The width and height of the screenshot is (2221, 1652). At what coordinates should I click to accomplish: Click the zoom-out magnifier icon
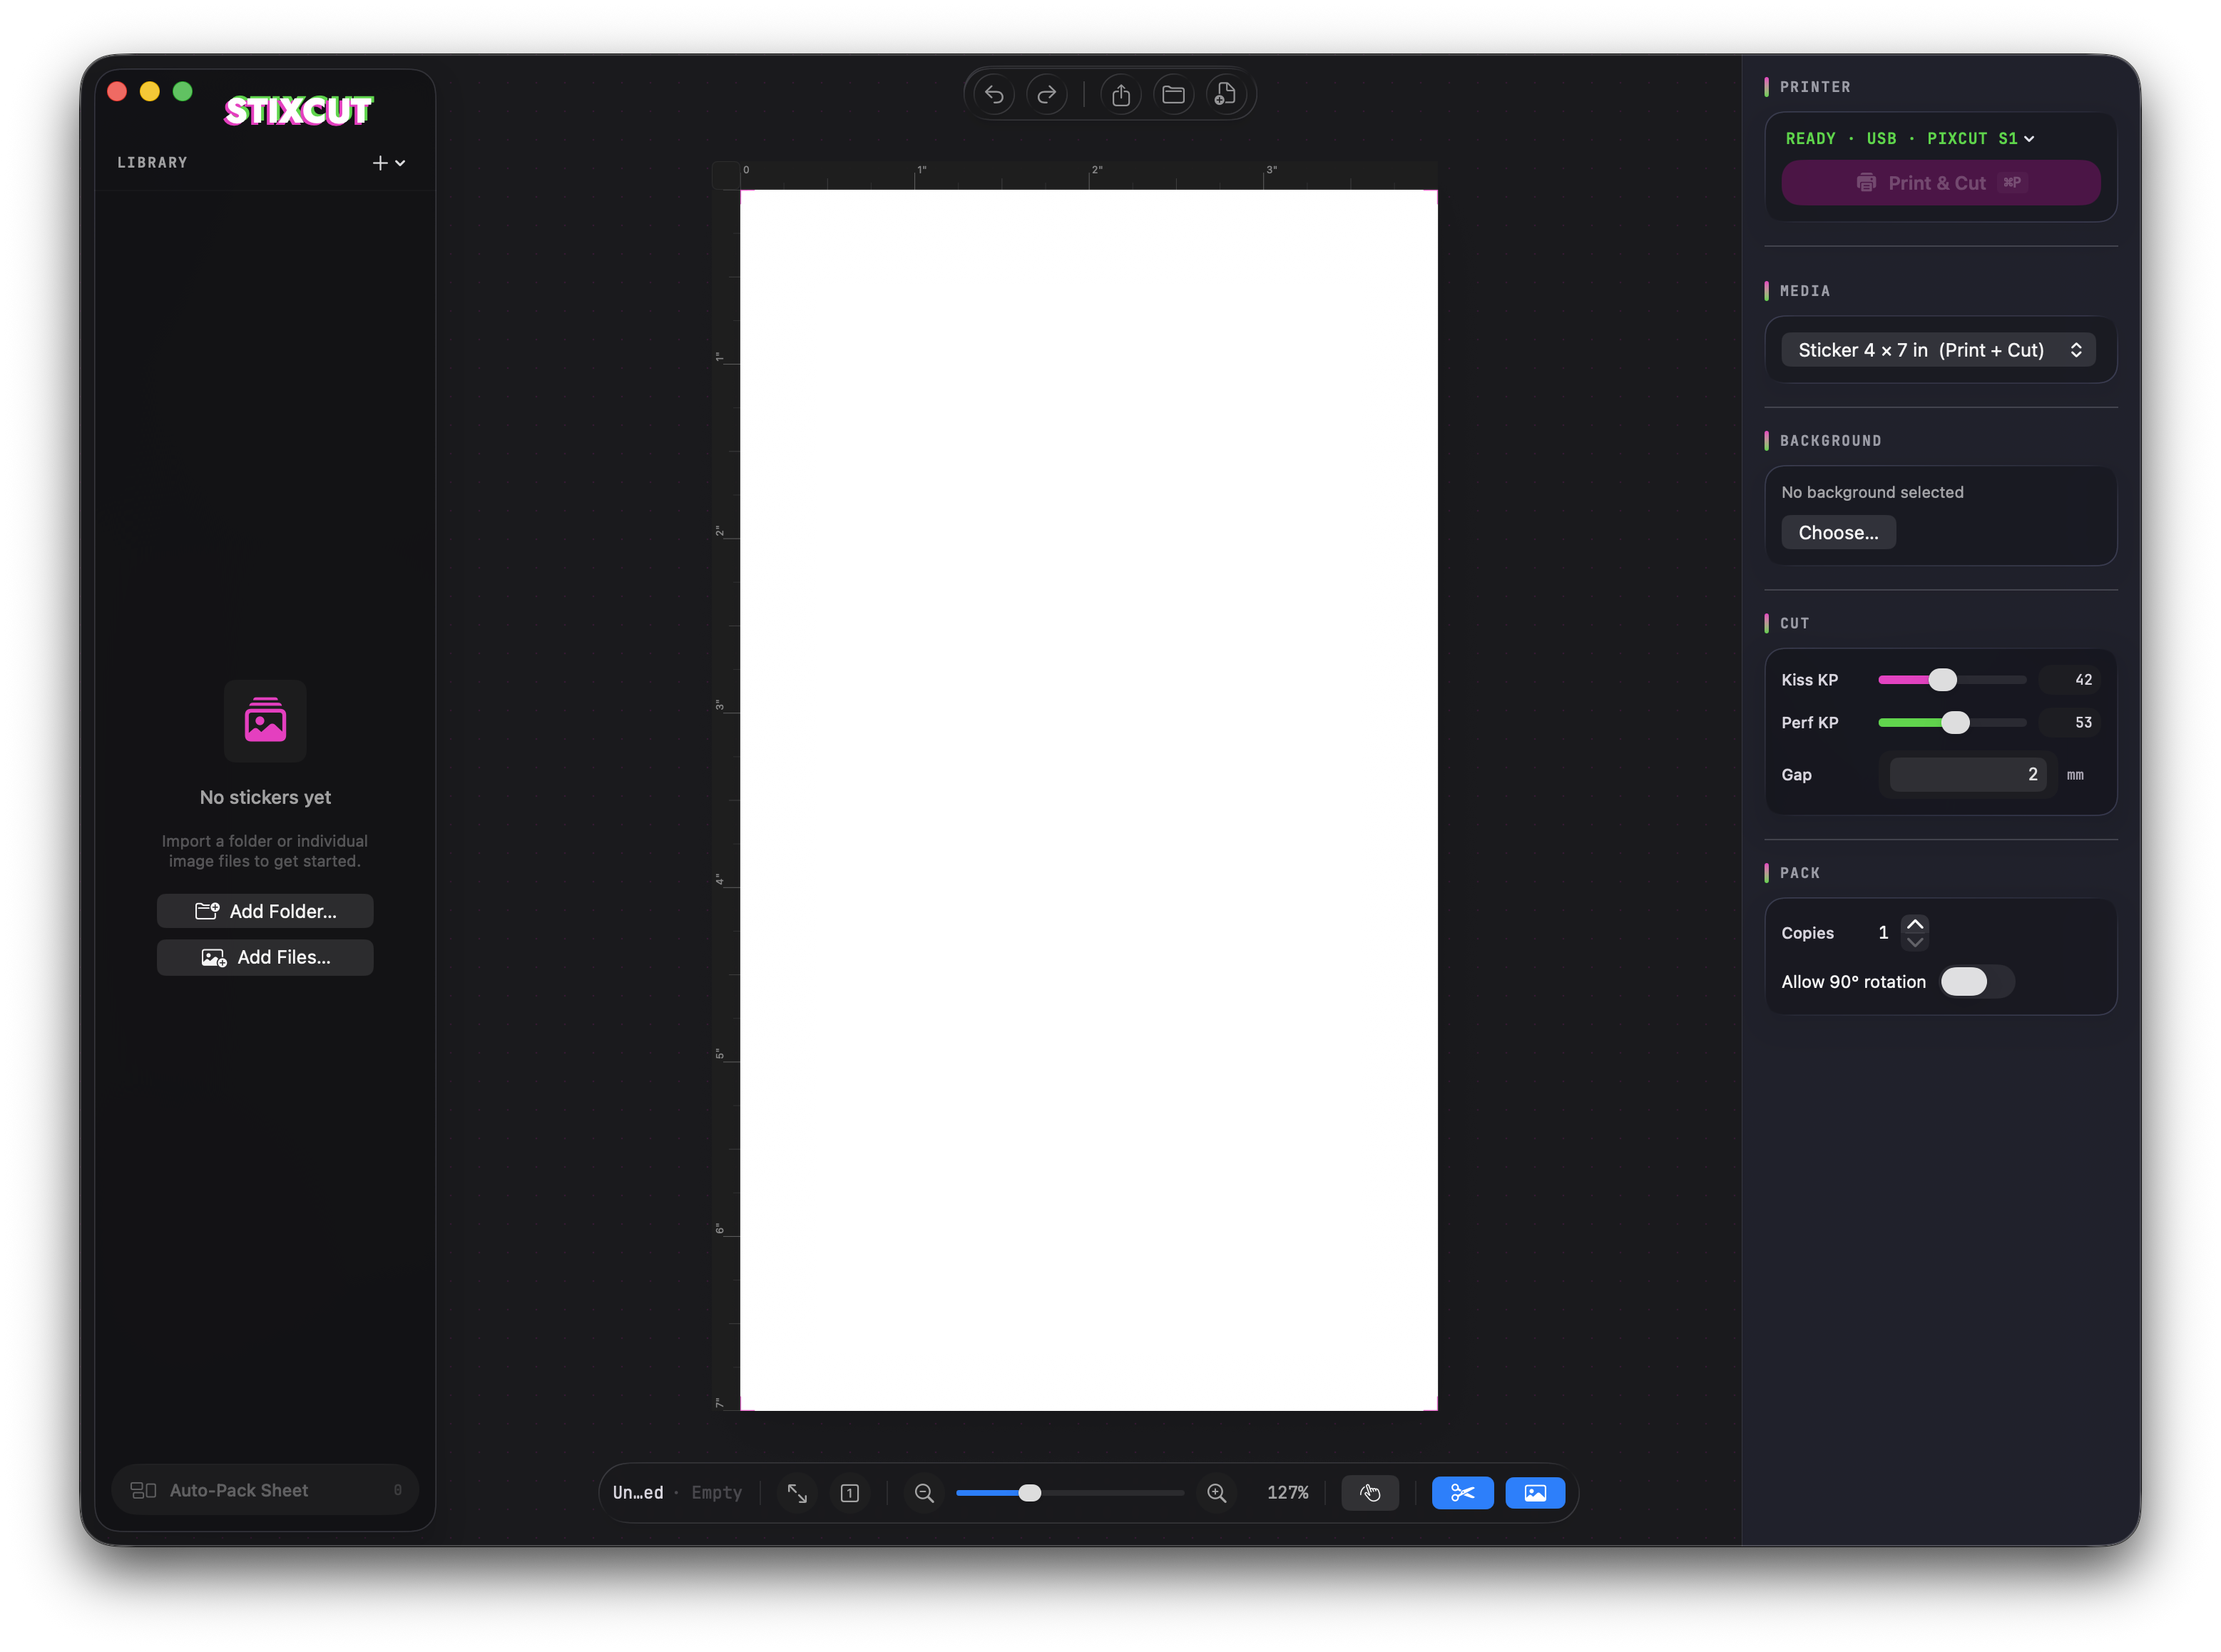[x=924, y=1493]
